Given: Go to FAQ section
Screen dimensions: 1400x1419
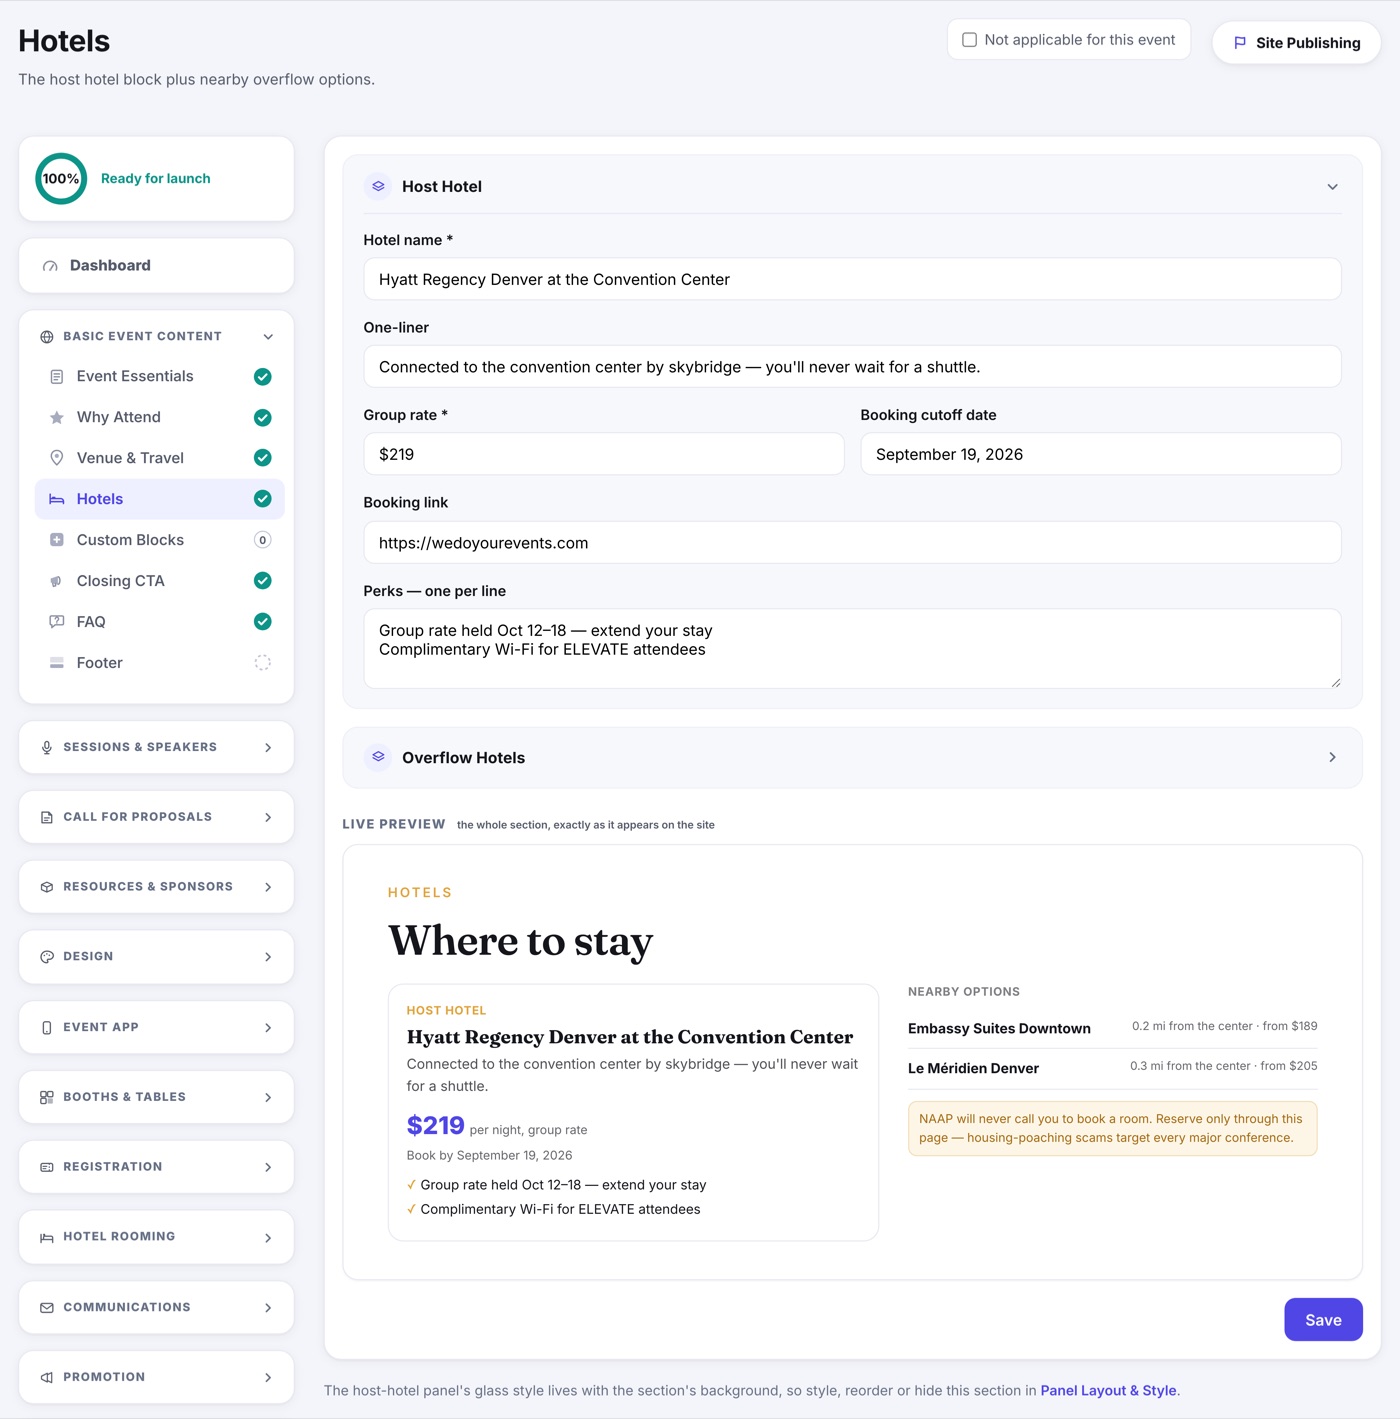Looking at the screenshot, I should point(160,622).
